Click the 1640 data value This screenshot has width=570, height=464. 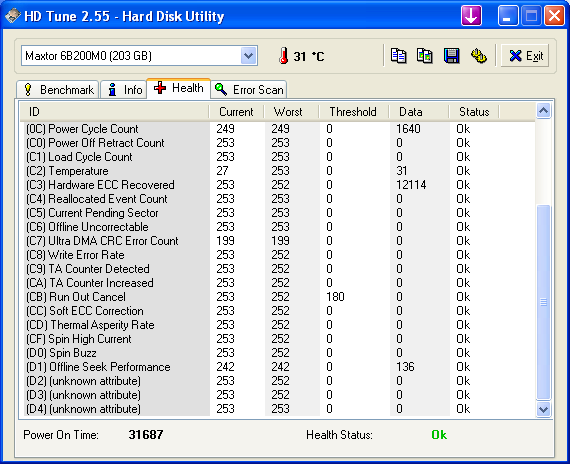tap(408, 129)
